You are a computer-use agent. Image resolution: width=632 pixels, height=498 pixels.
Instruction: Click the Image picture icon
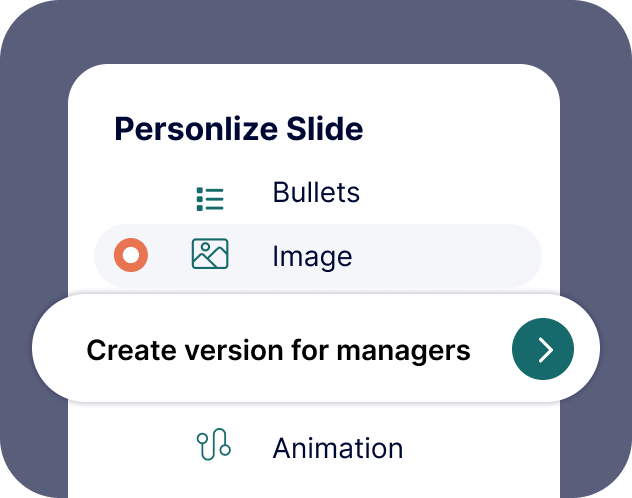click(x=210, y=255)
